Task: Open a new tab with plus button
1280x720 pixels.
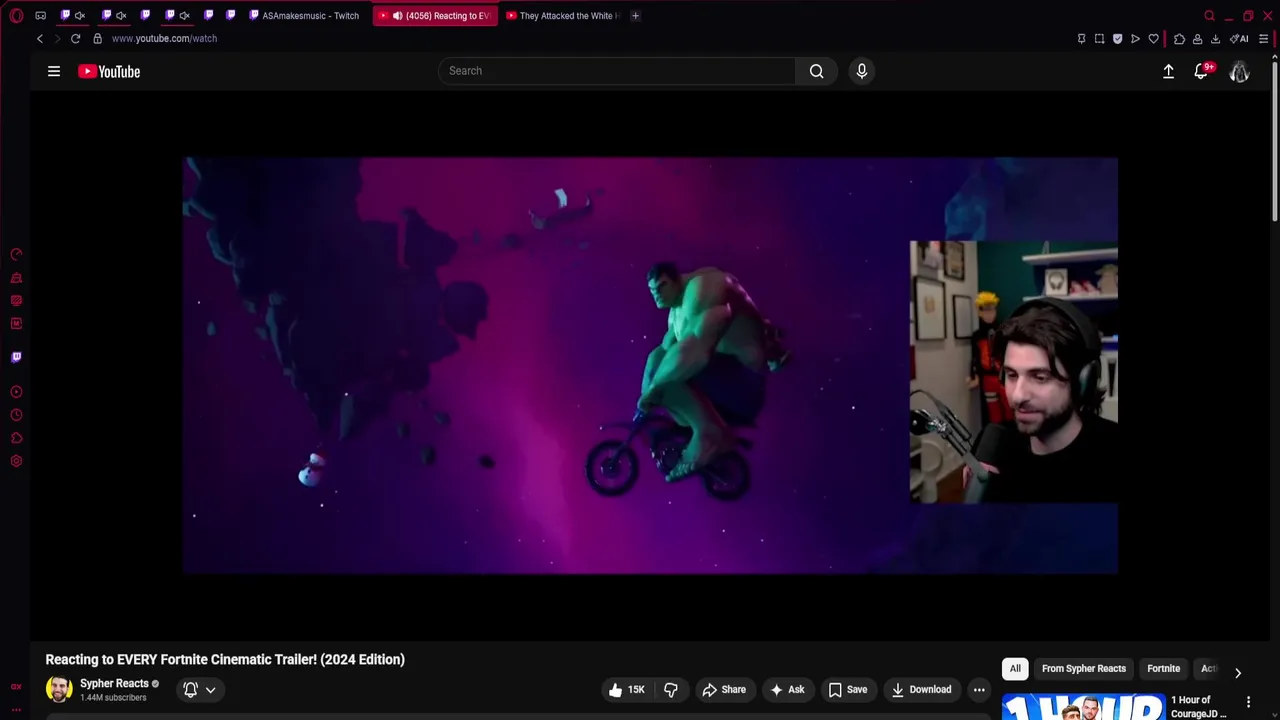Action: (x=635, y=16)
